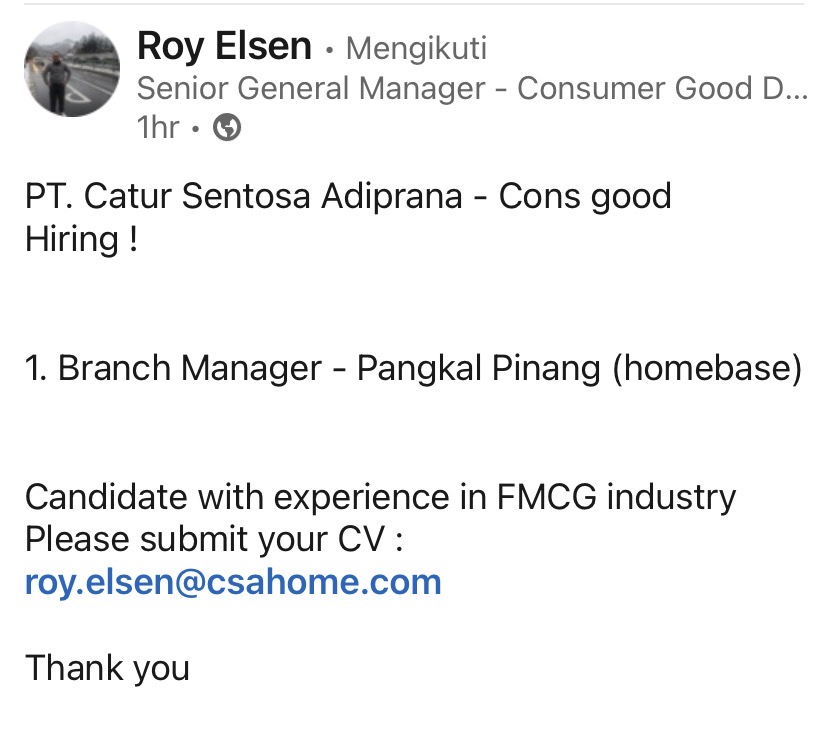Click the "Please submit your CV" line
The image size is (828, 752).
pos(213,539)
